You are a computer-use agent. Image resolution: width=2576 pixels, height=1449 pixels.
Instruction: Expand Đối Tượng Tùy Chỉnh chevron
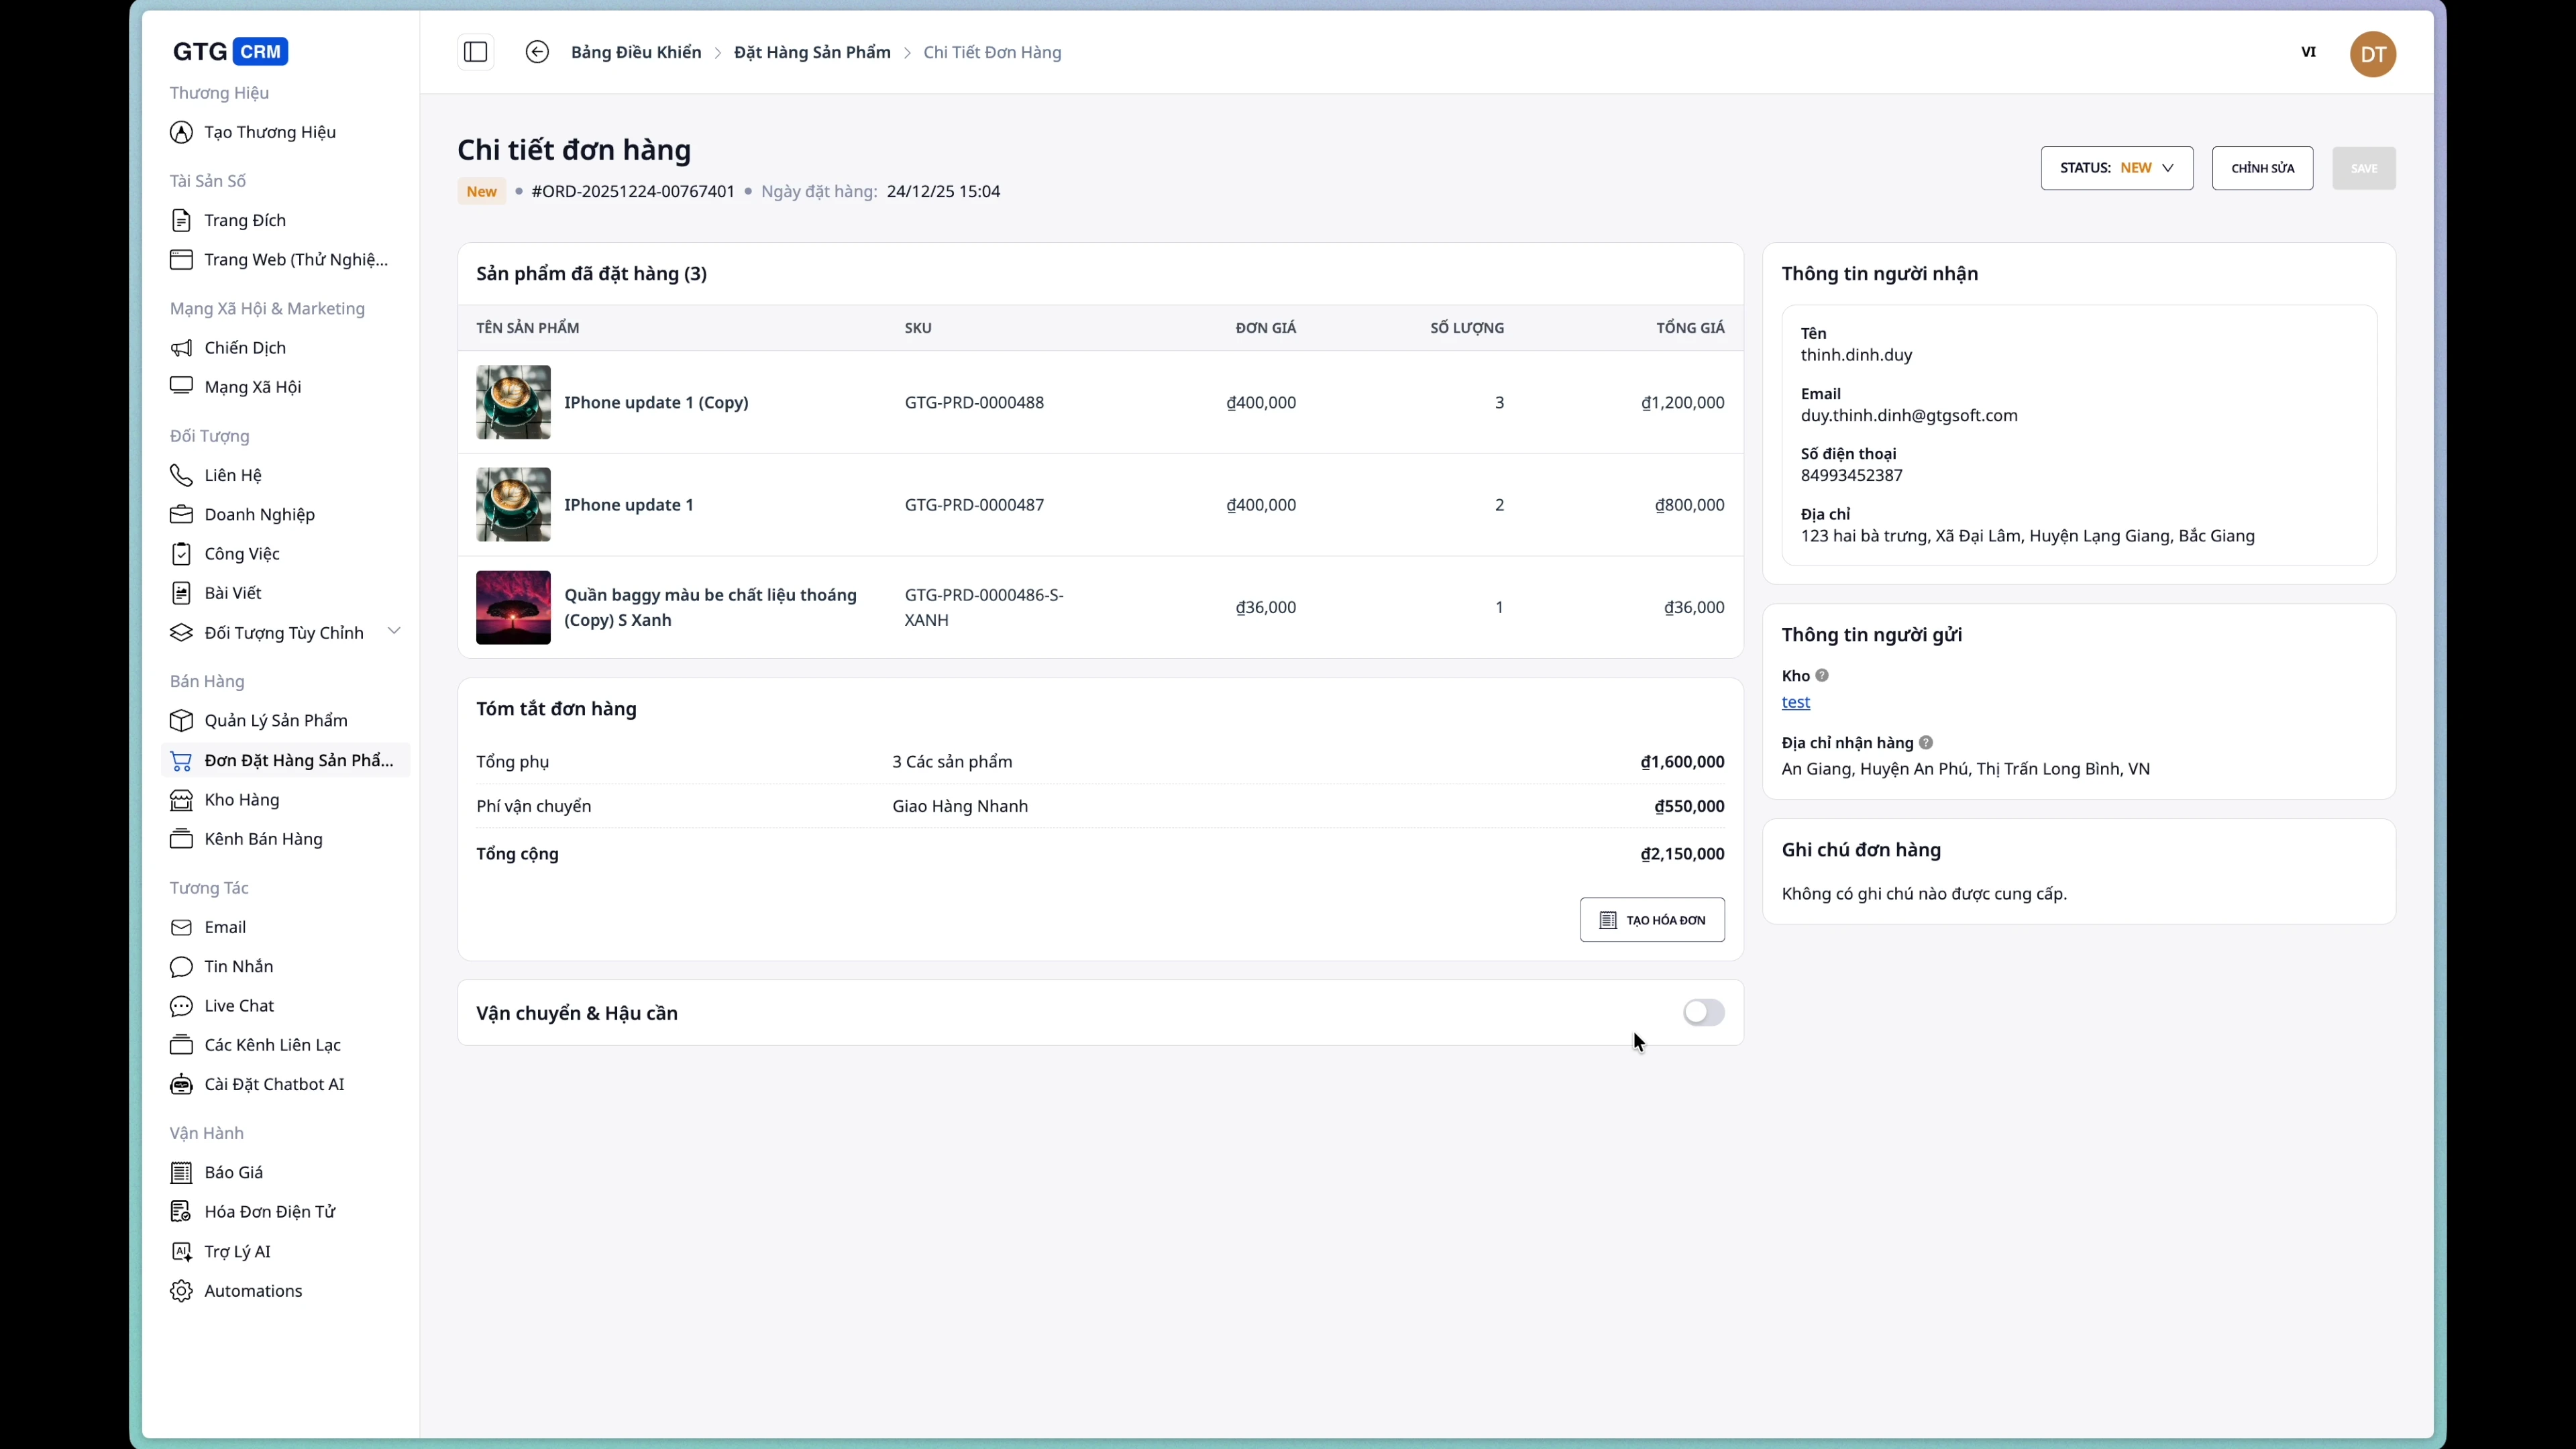point(394,632)
